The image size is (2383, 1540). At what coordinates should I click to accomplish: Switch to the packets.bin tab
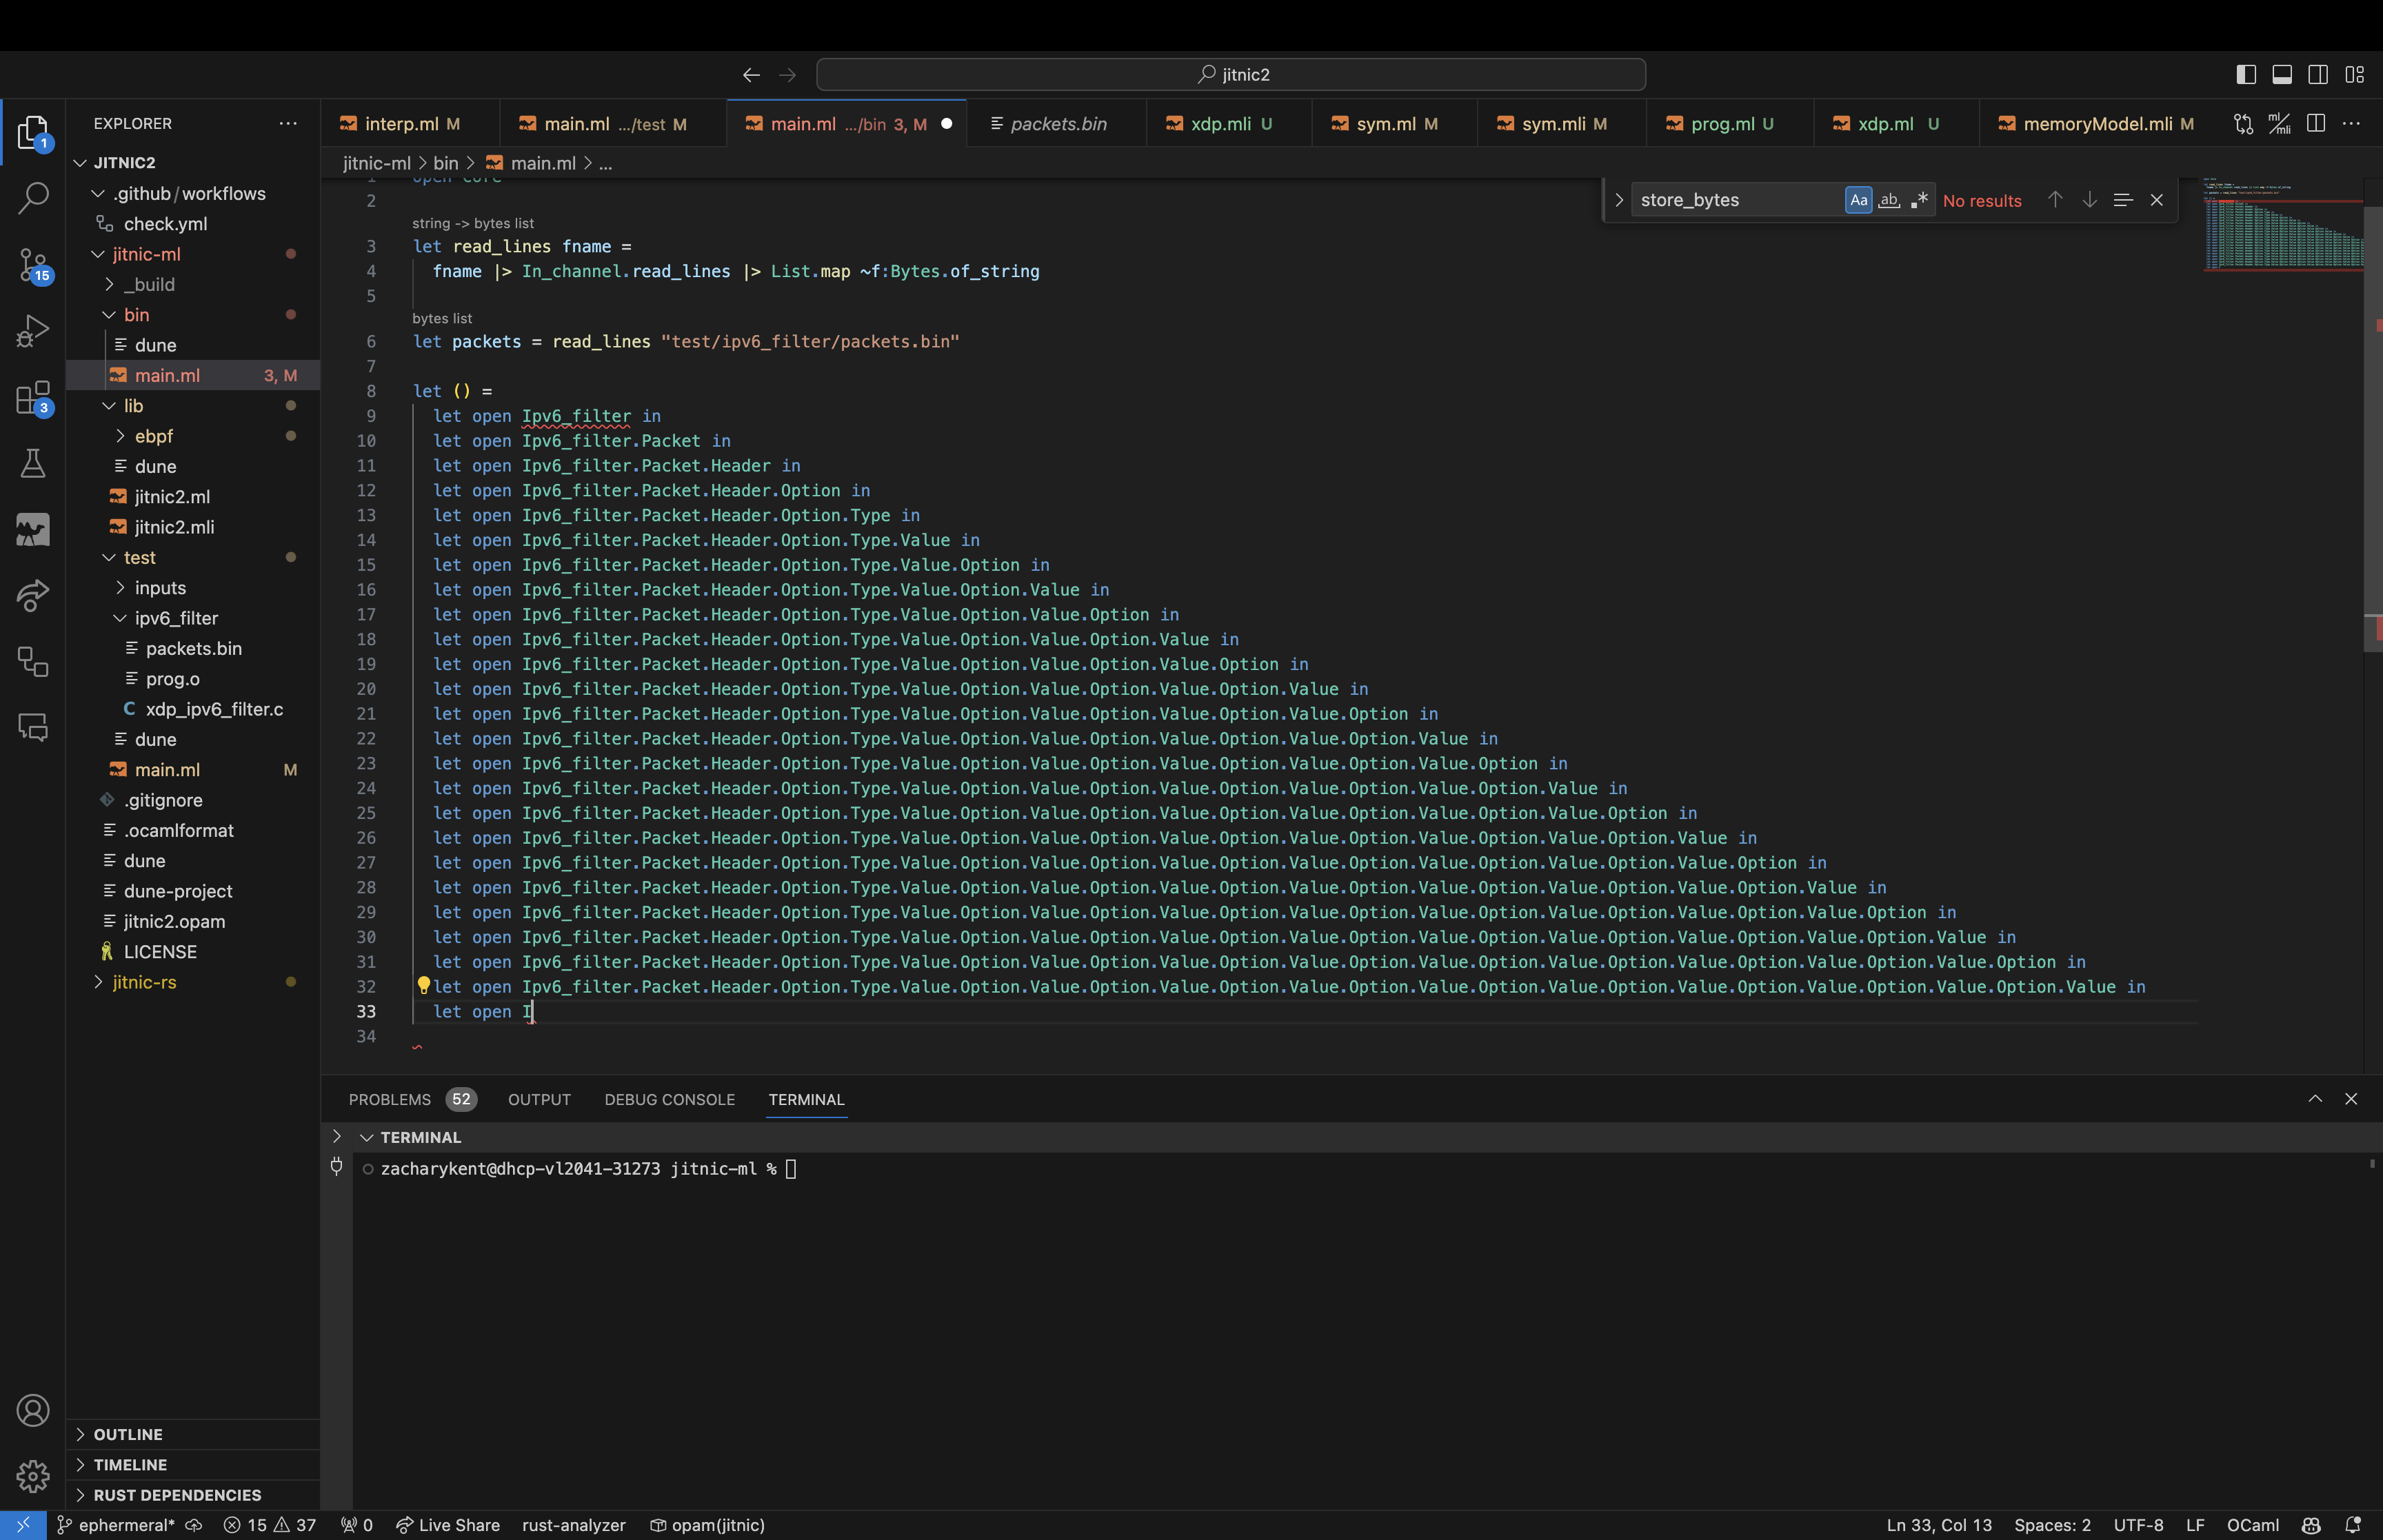point(1055,123)
